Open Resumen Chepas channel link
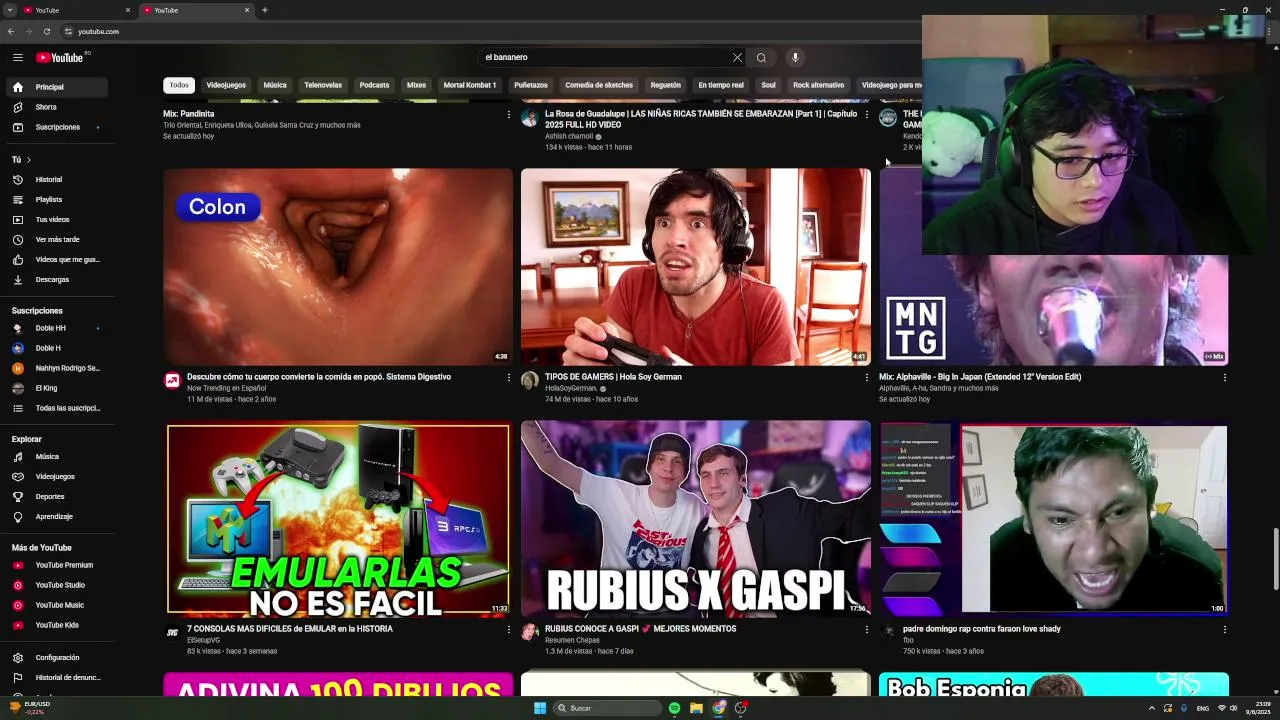The width and height of the screenshot is (1280, 720). pyautogui.click(x=572, y=640)
